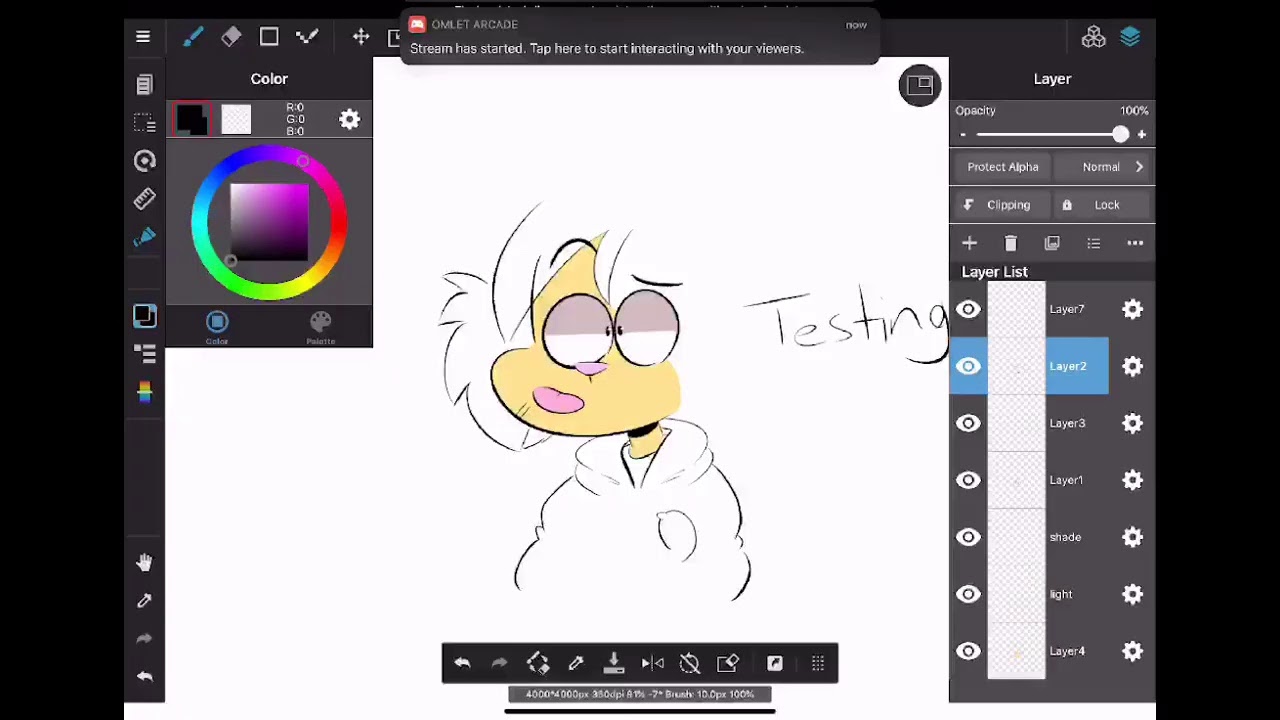Toggle Layer1 visibility eye
The image size is (1280, 720).
pyautogui.click(x=968, y=481)
